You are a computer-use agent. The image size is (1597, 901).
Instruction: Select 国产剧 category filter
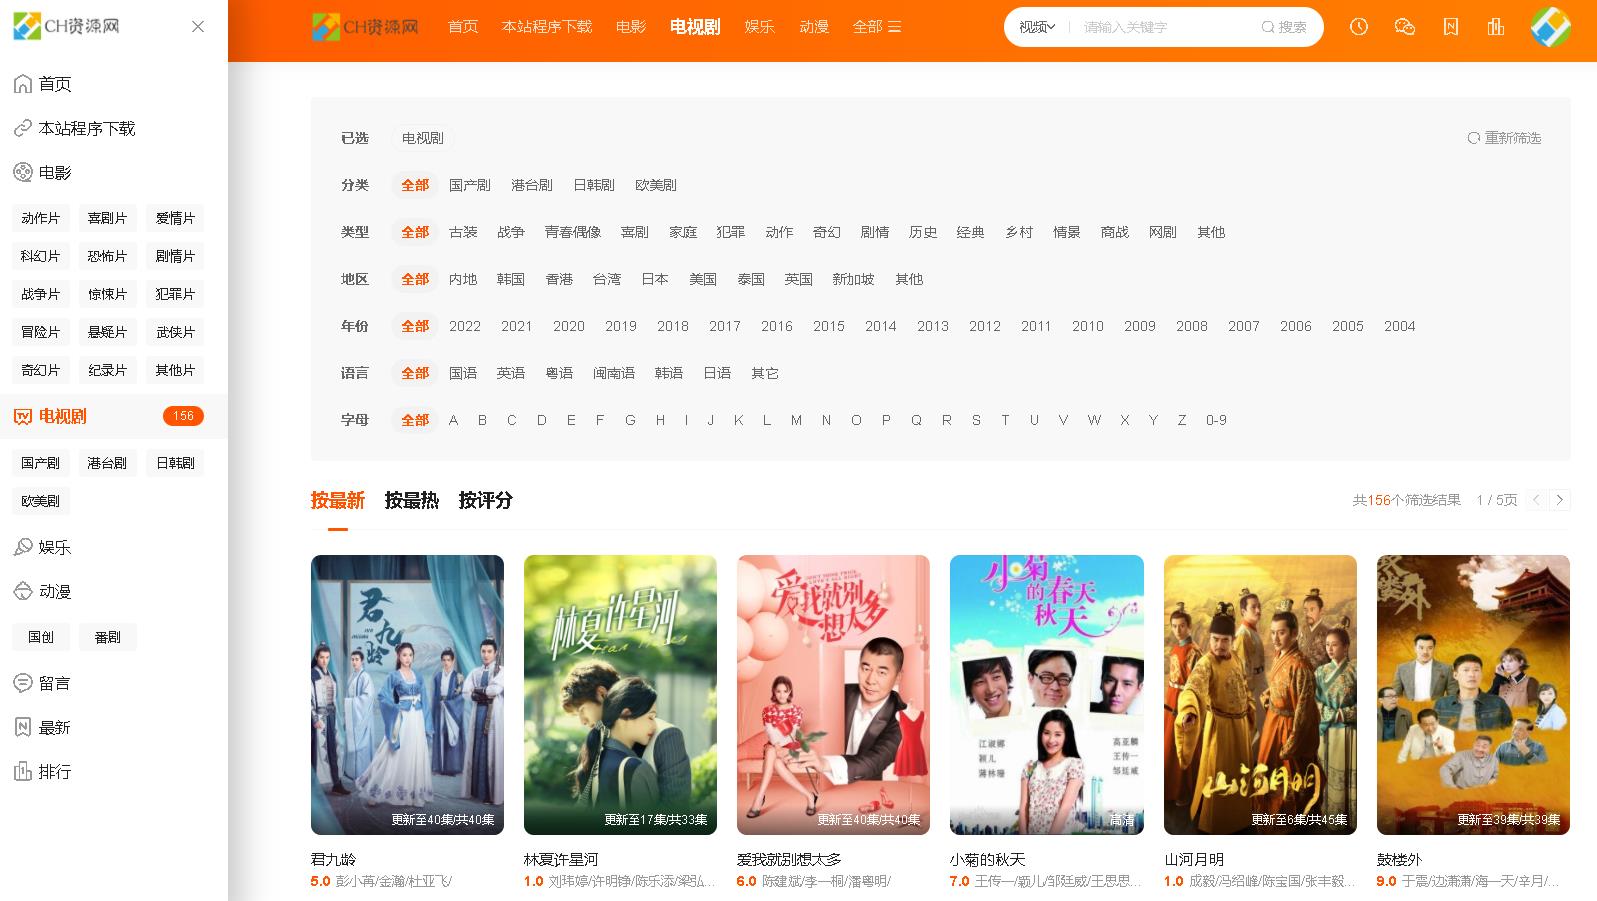[x=469, y=185]
